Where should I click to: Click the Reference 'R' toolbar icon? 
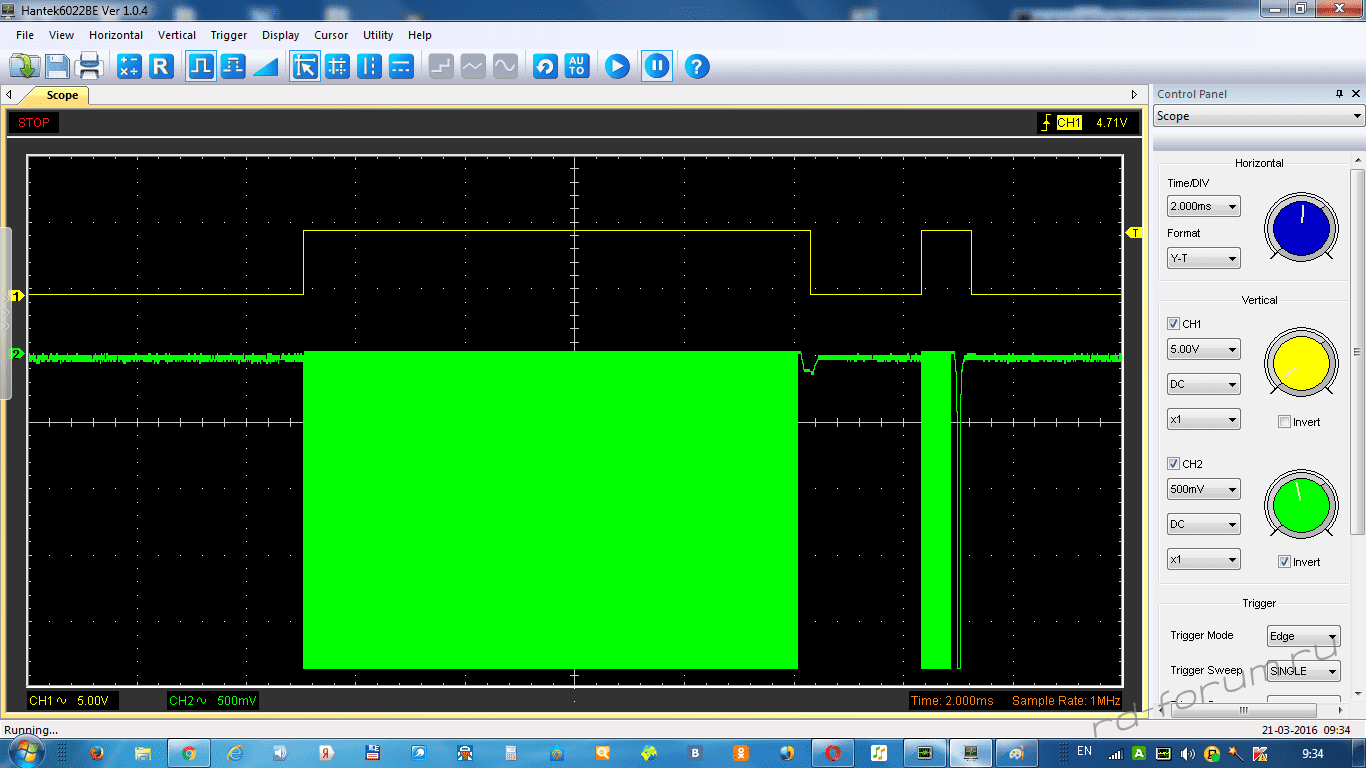click(x=161, y=67)
